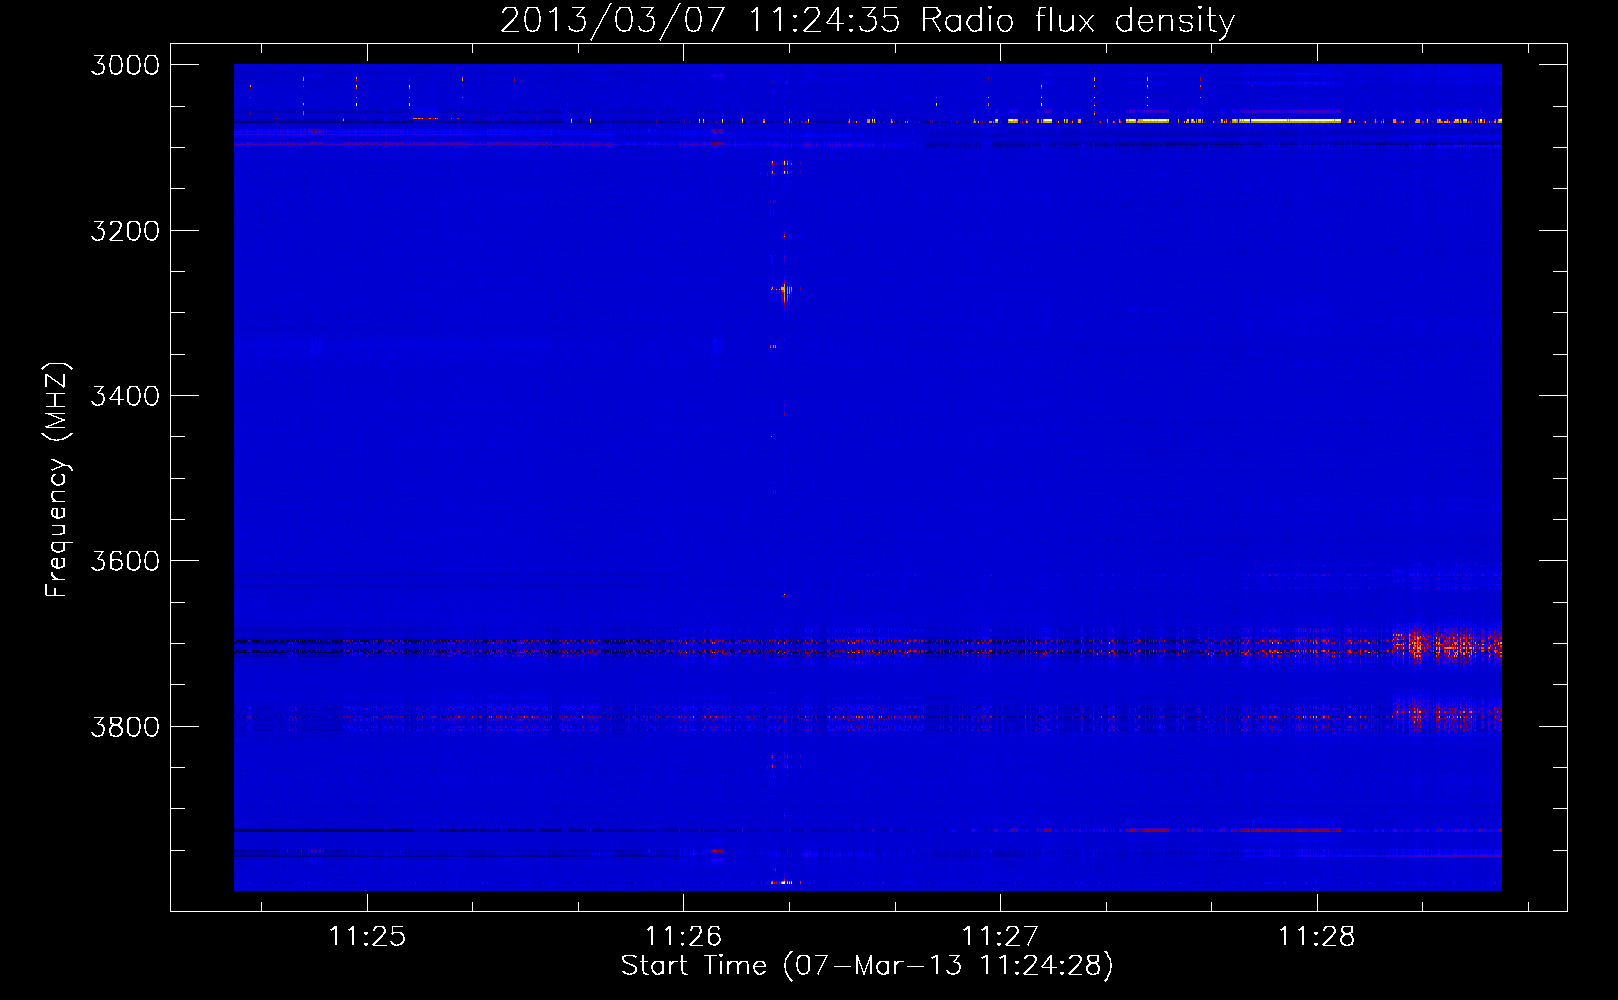Viewport: 1618px width, 1000px height.
Task: Click the red burst at 3700 MHz after 11:28
Action: point(1446,645)
